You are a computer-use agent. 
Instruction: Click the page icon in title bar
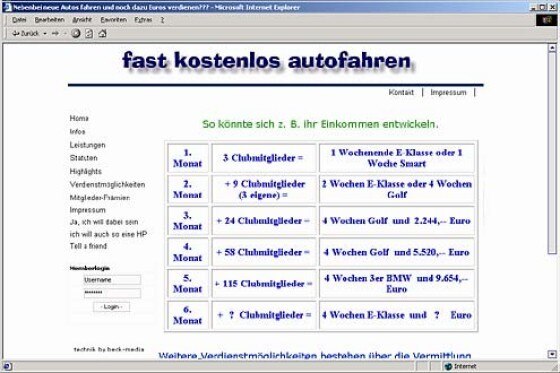7,7
